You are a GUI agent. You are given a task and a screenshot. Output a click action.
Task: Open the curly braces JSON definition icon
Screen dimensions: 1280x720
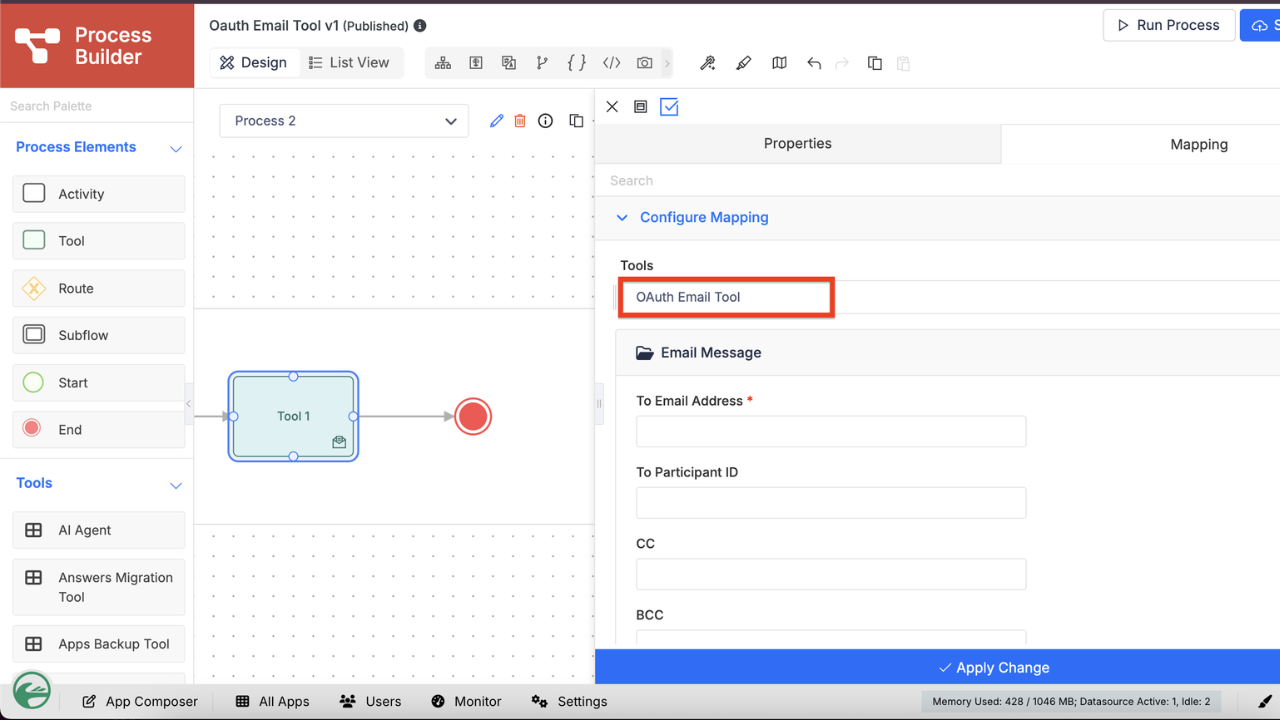576,63
